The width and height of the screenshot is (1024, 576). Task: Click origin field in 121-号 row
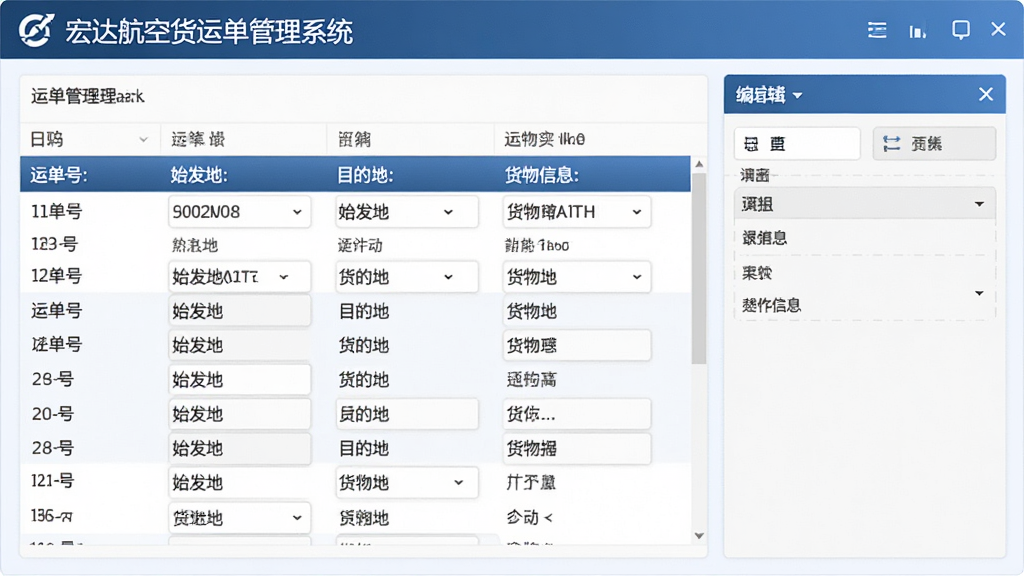point(240,483)
